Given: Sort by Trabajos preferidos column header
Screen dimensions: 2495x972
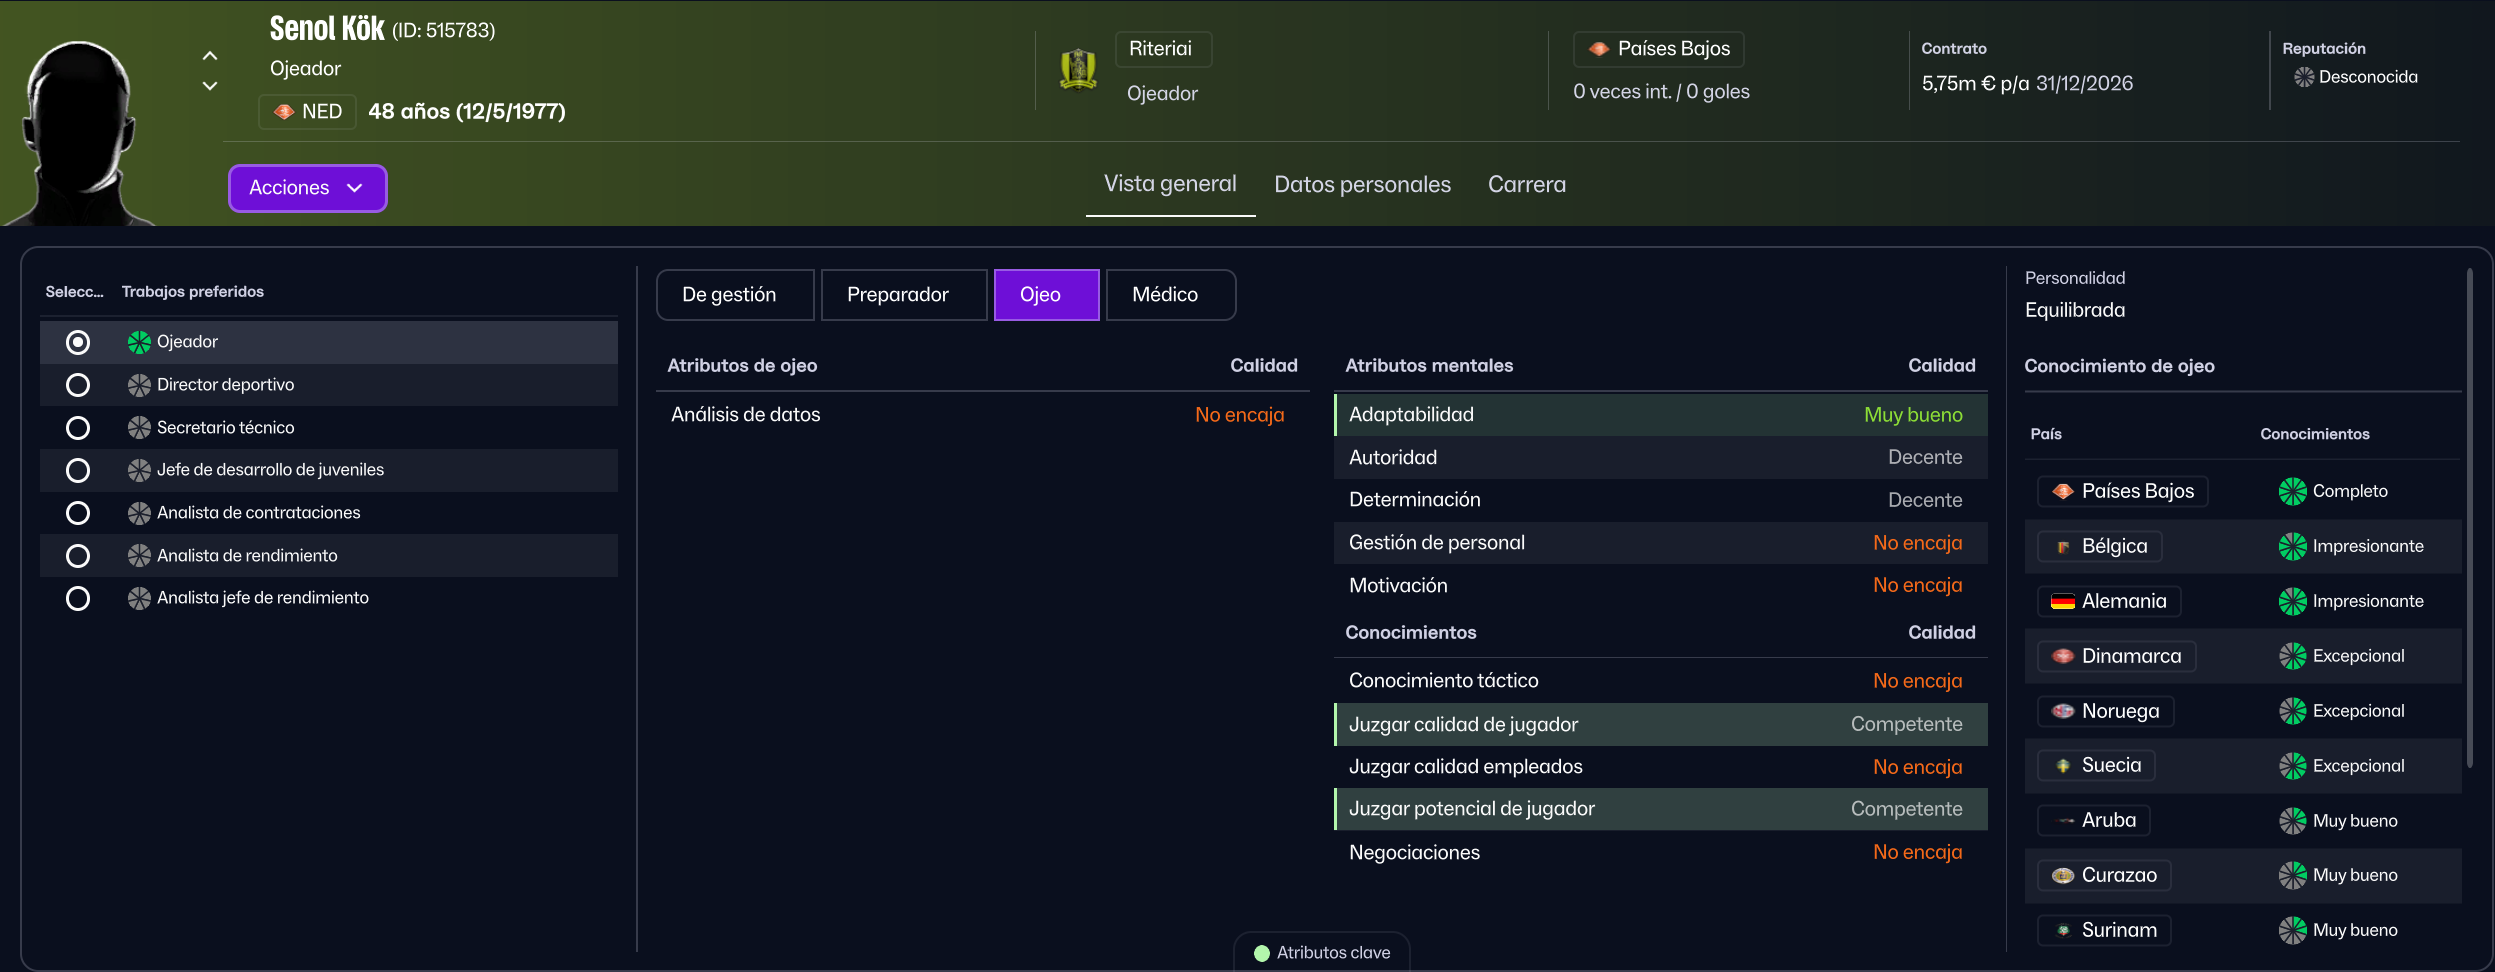Looking at the screenshot, I should pyautogui.click(x=193, y=292).
